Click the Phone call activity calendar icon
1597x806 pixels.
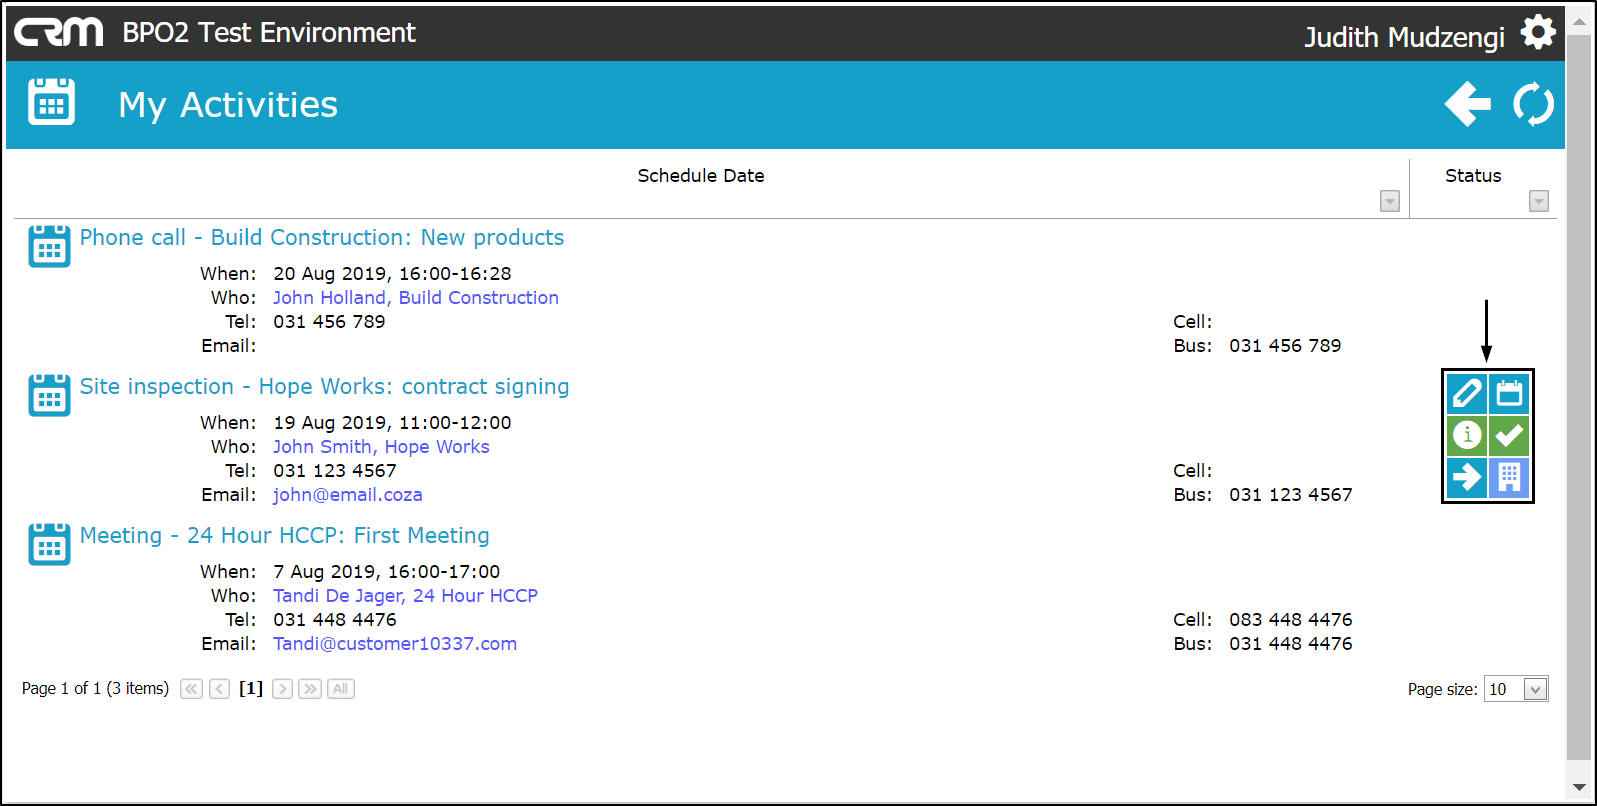(x=49, y=246)
